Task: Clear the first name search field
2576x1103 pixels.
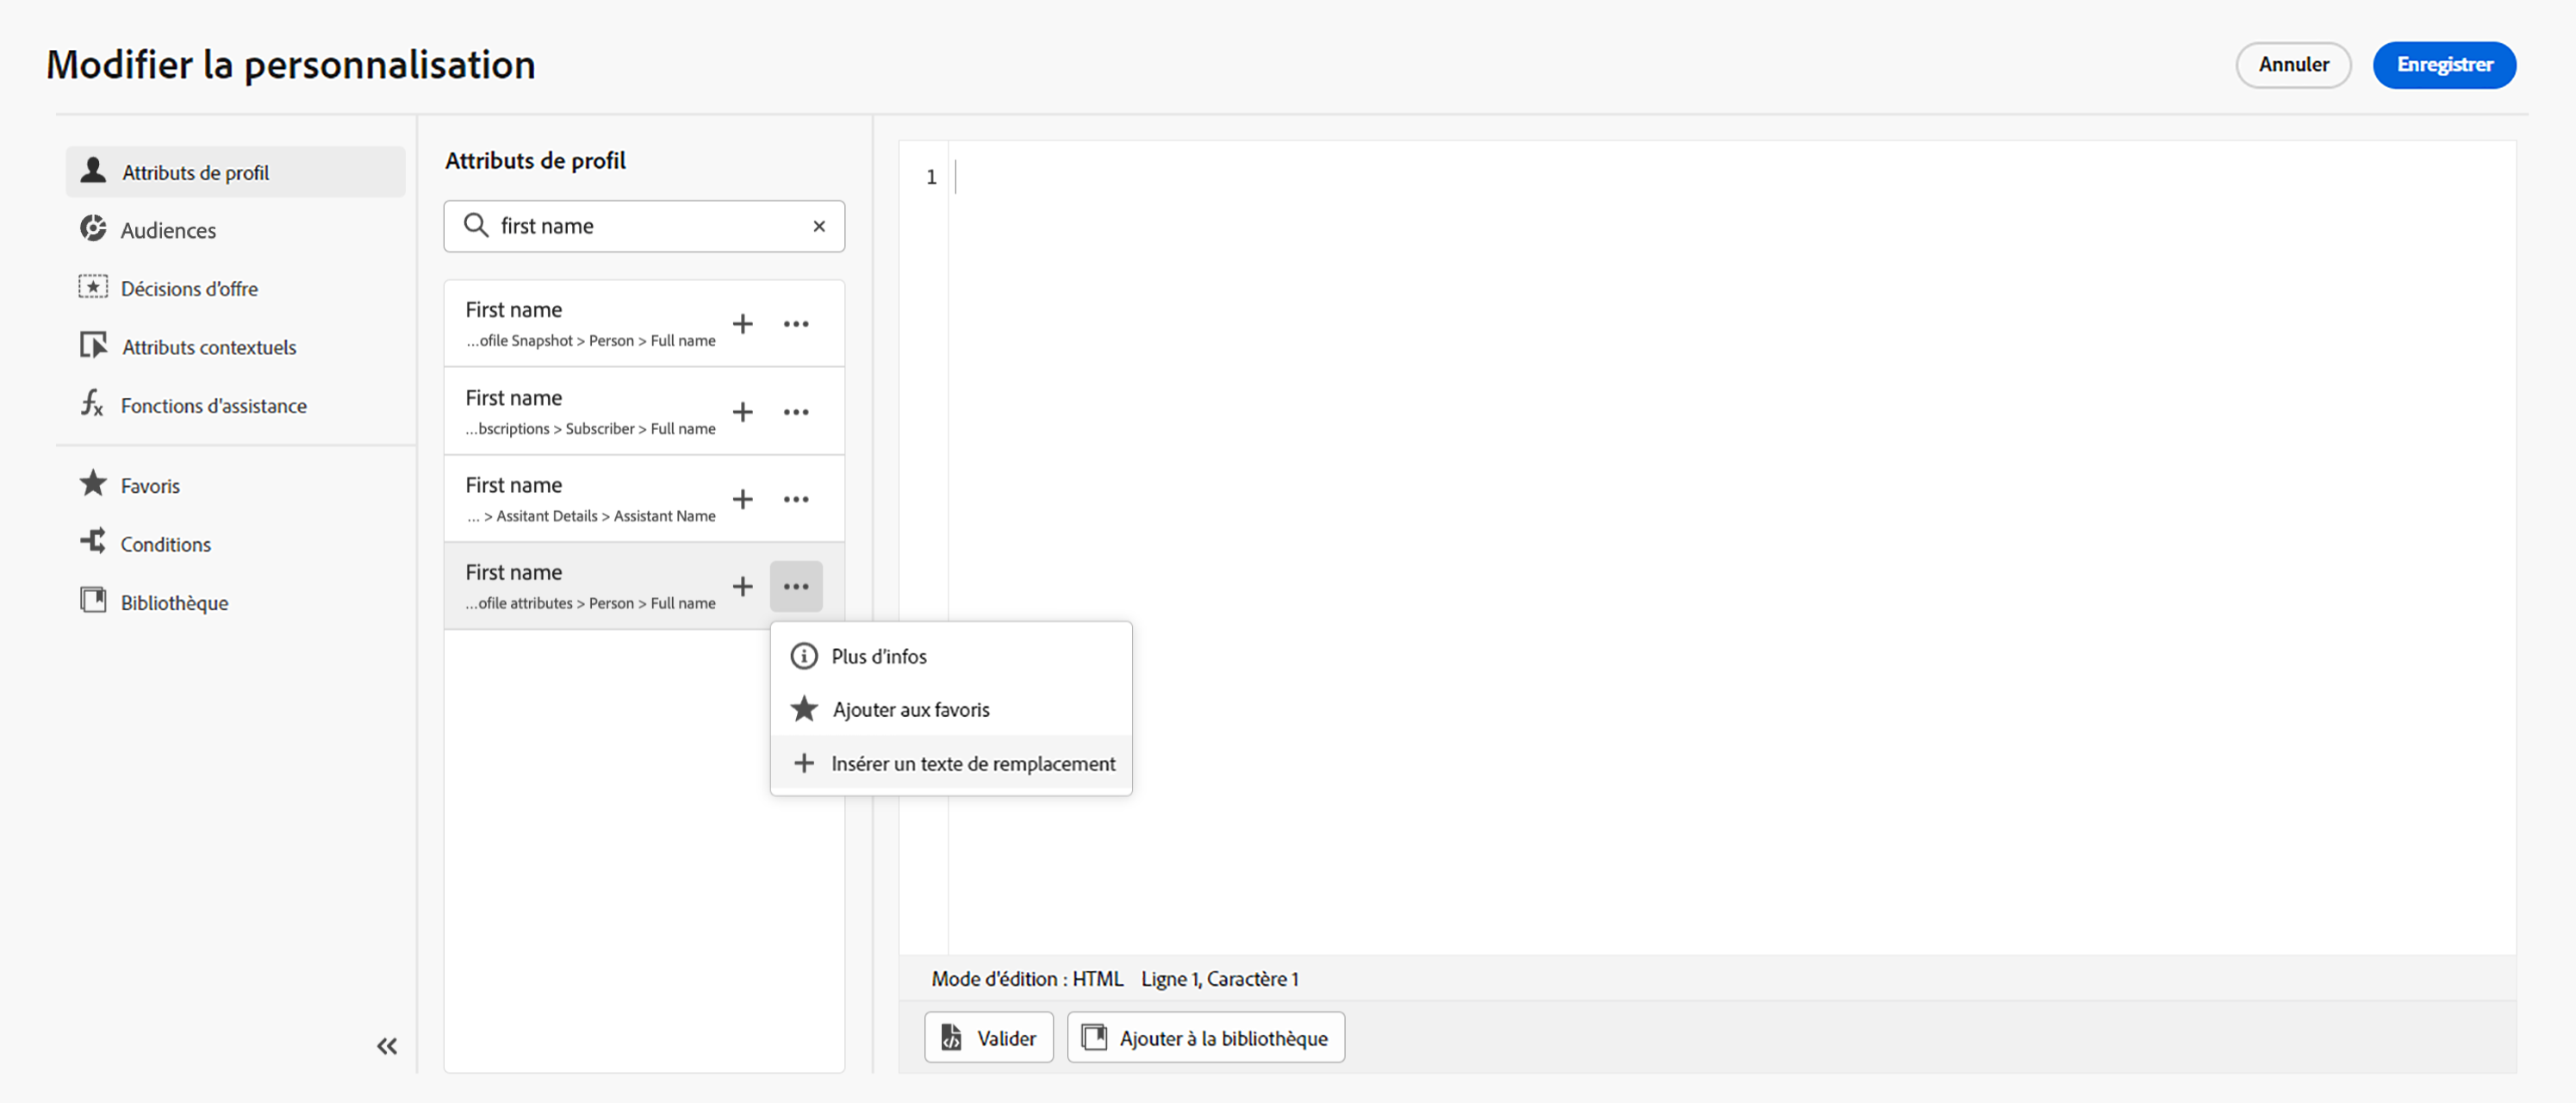Action: coord(819,226)
